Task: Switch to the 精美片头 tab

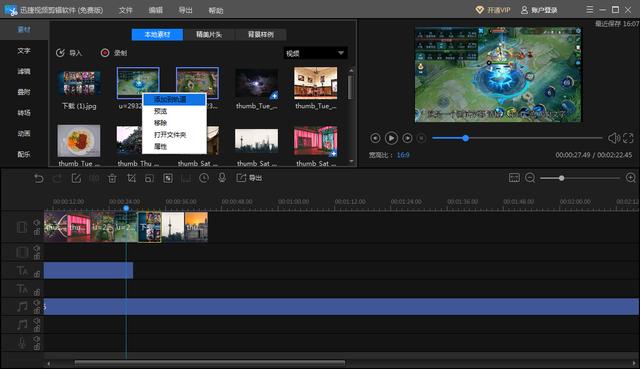Action: [209, 35]
